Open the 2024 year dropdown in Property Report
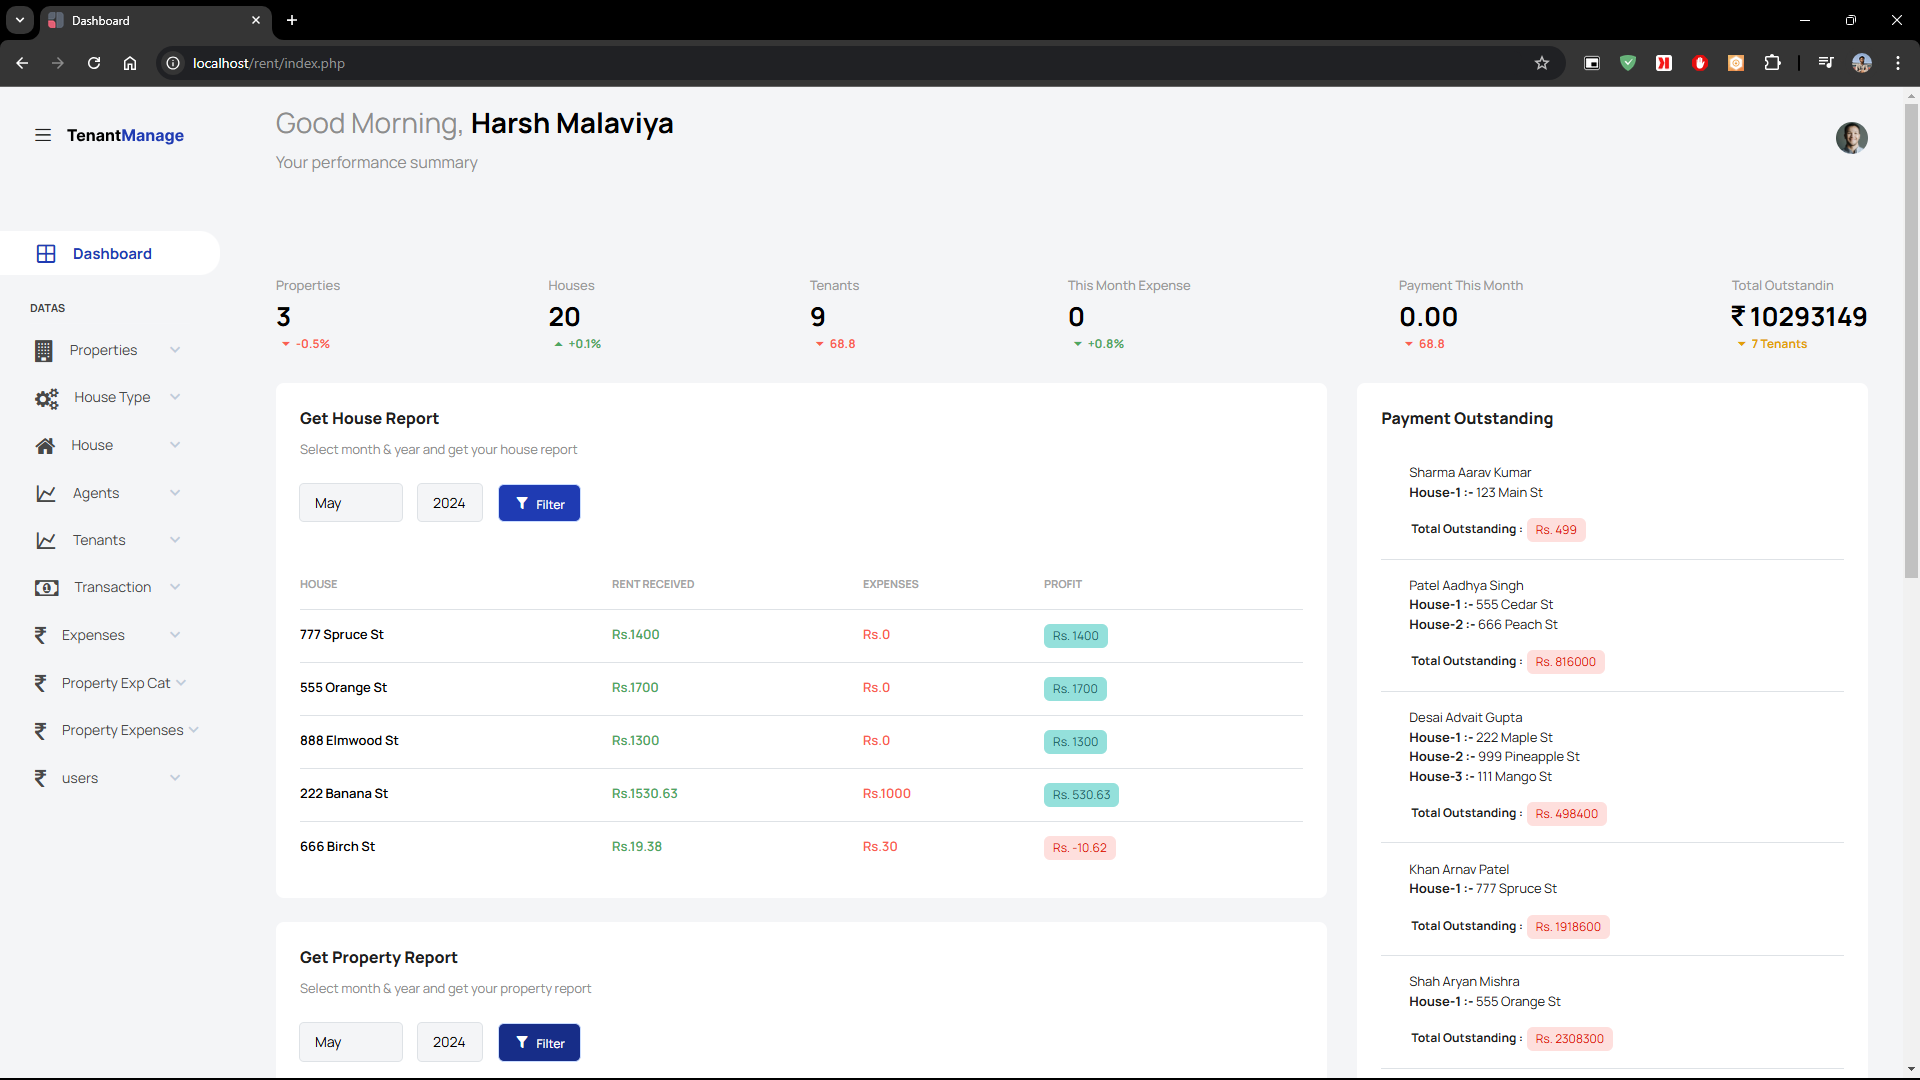Image resolution: width=1920 pixels, height=1080 pixels. pyautogui.click(x=449, y=1042)
